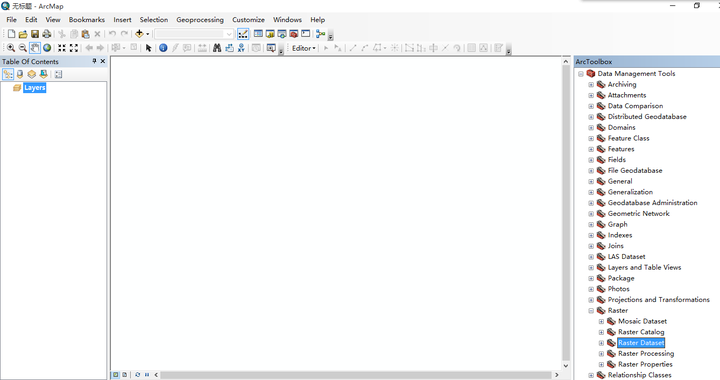Open the Windows menu
720x380 pixels.
click(x=287, y=20)
